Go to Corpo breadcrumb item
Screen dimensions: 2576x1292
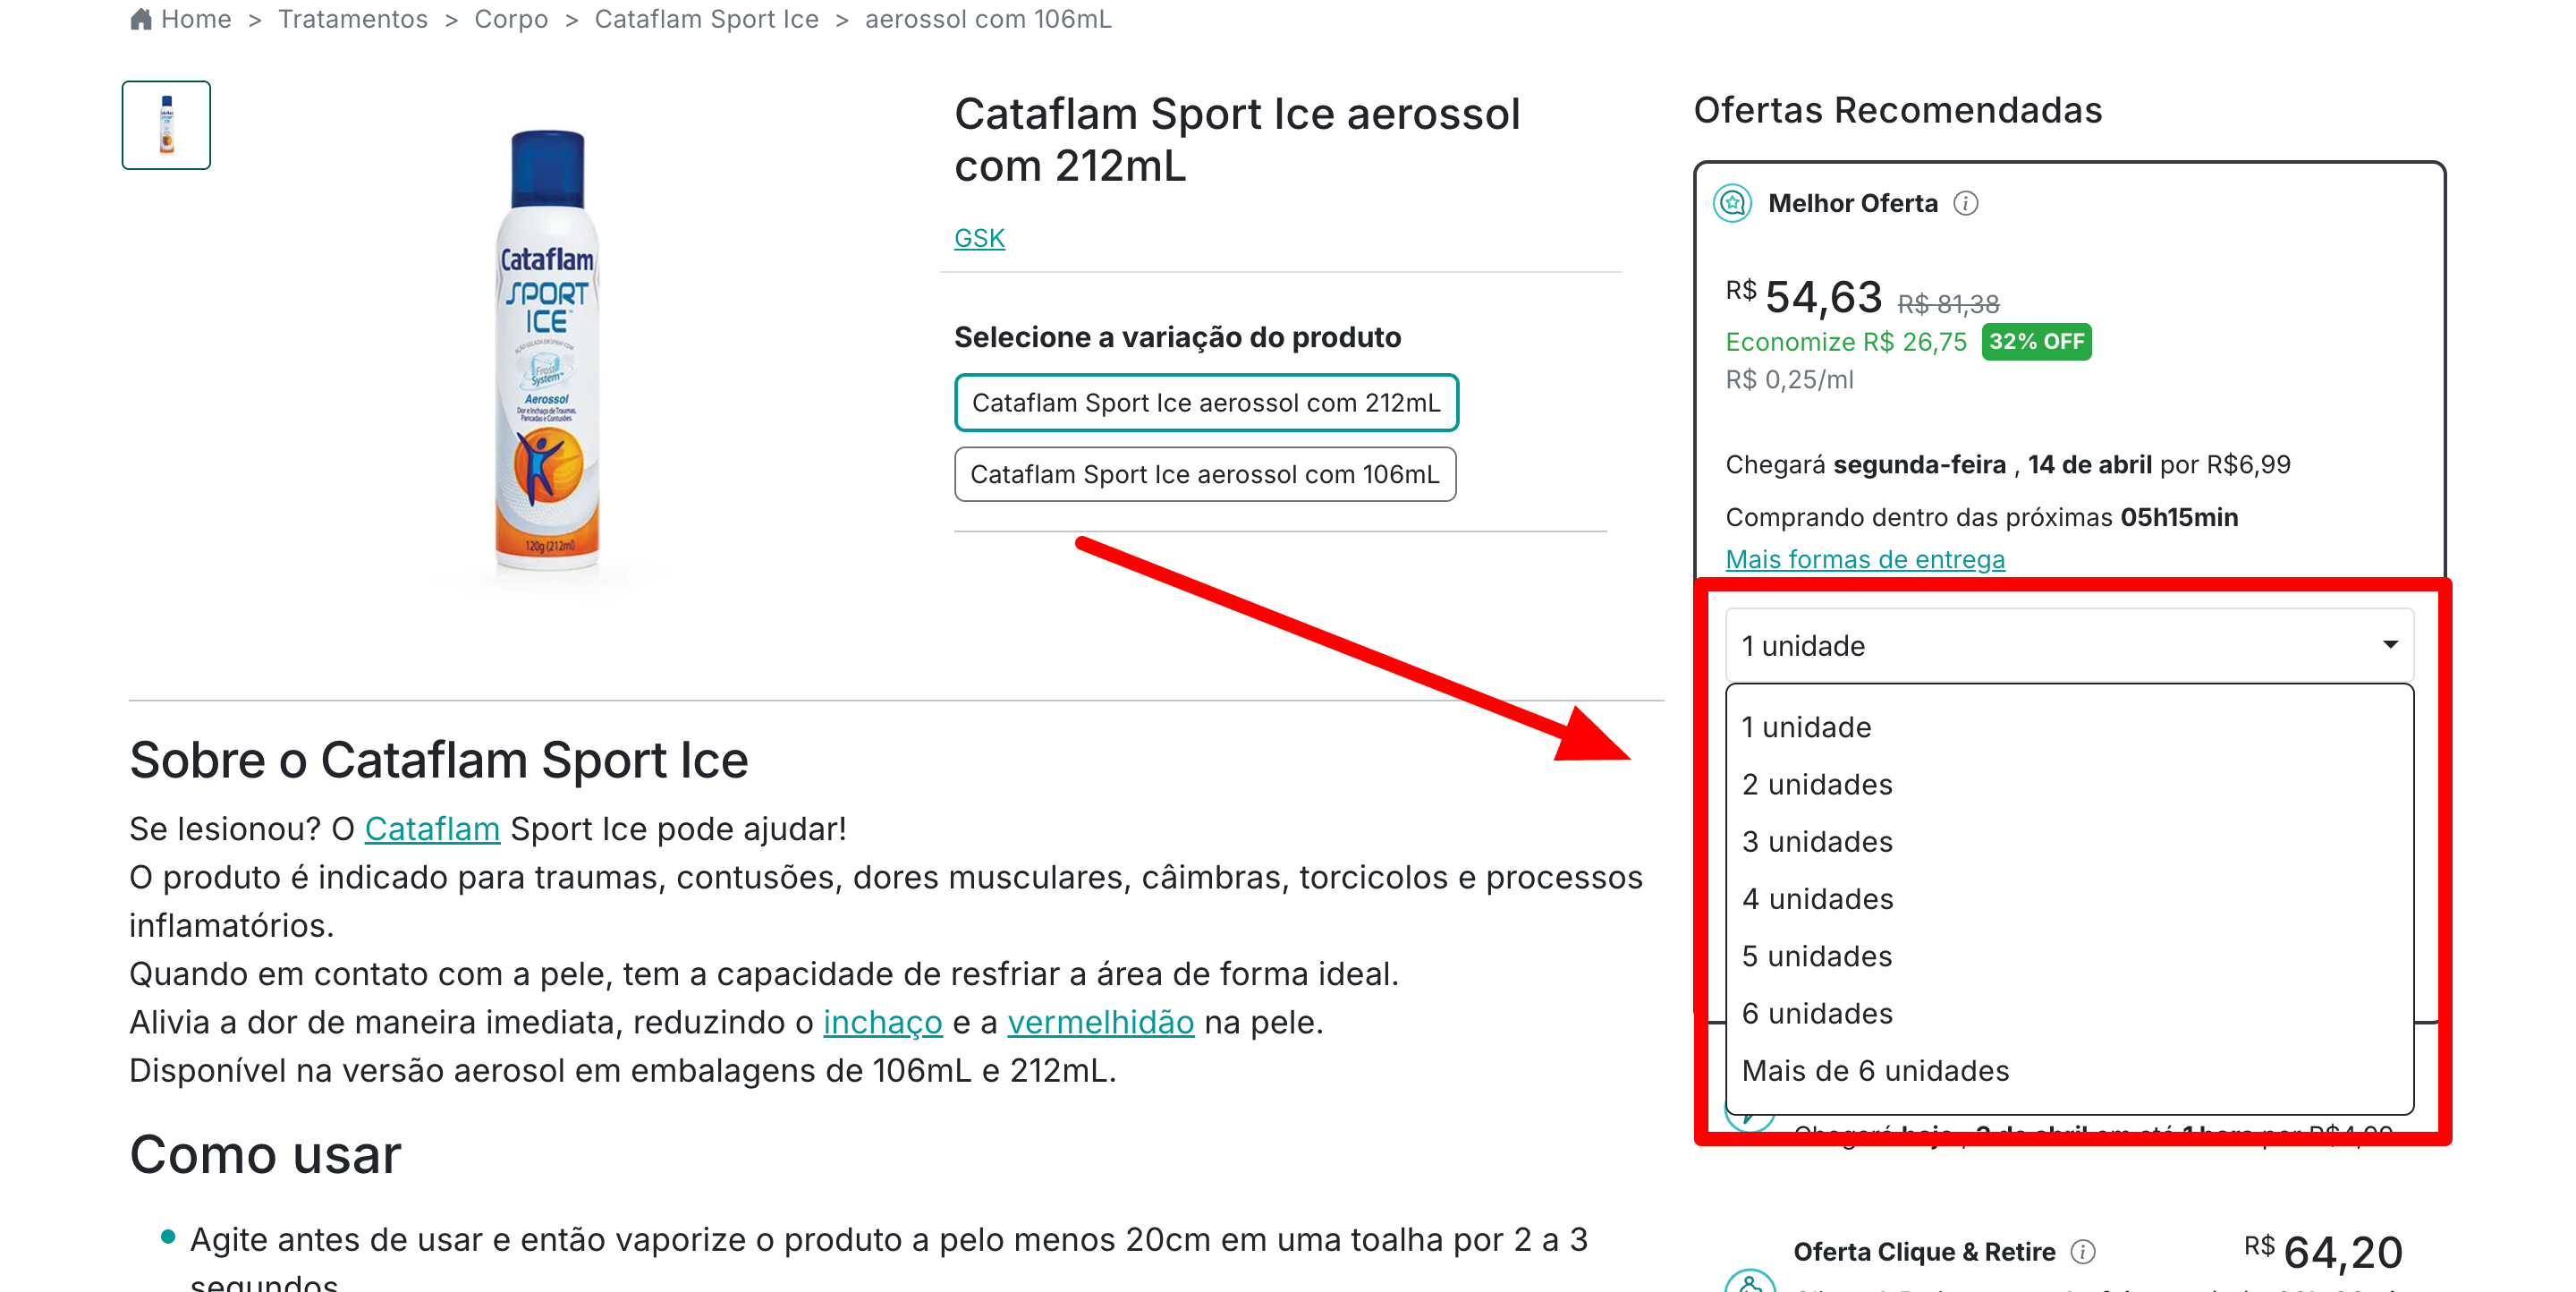(x=511, y=19)
